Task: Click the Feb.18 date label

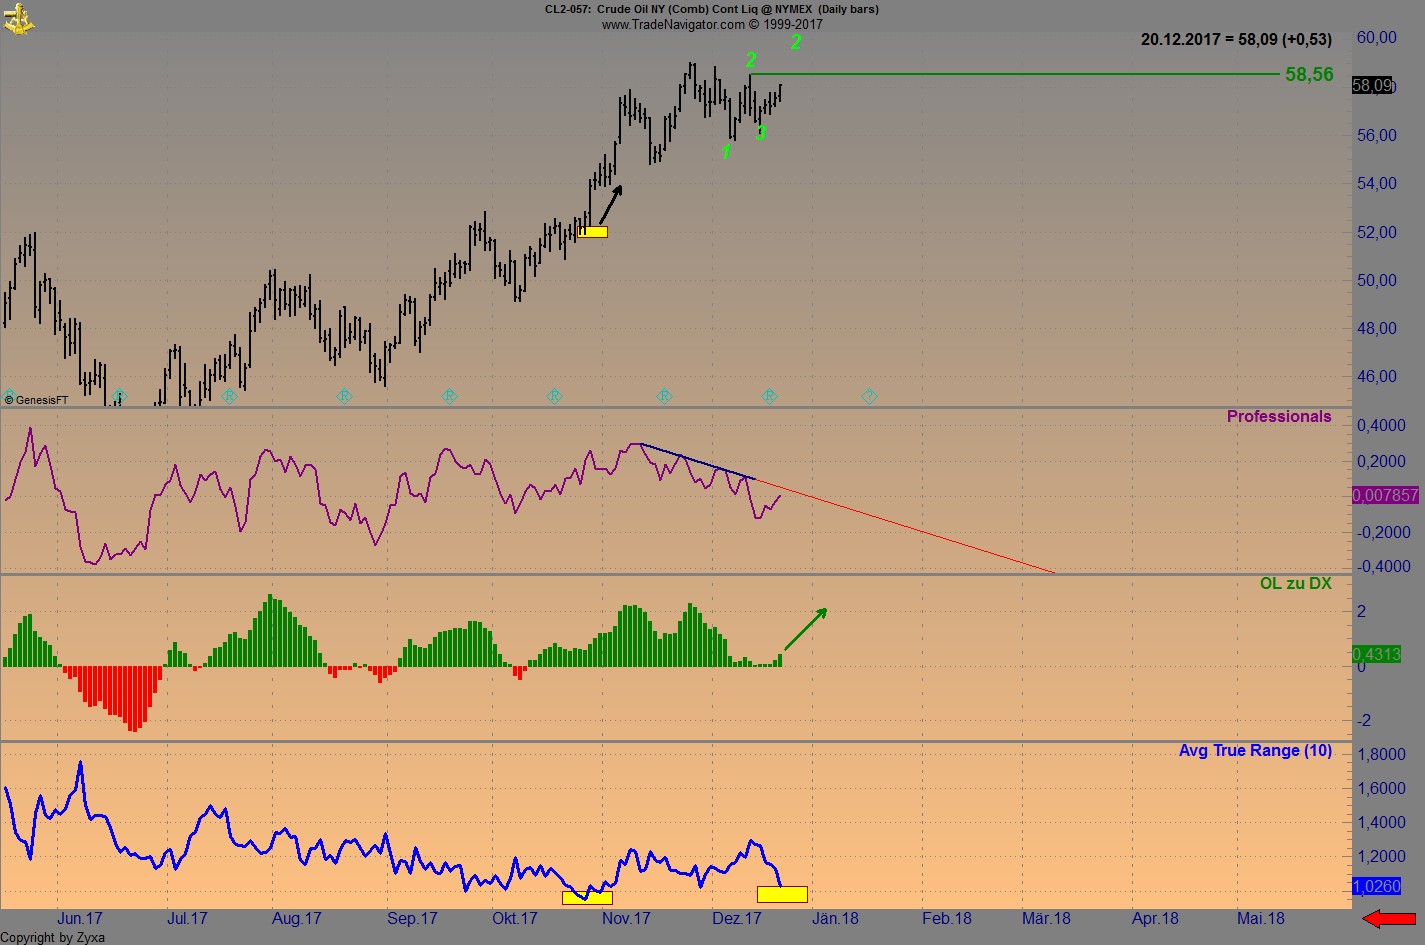Action: [947, 918]
